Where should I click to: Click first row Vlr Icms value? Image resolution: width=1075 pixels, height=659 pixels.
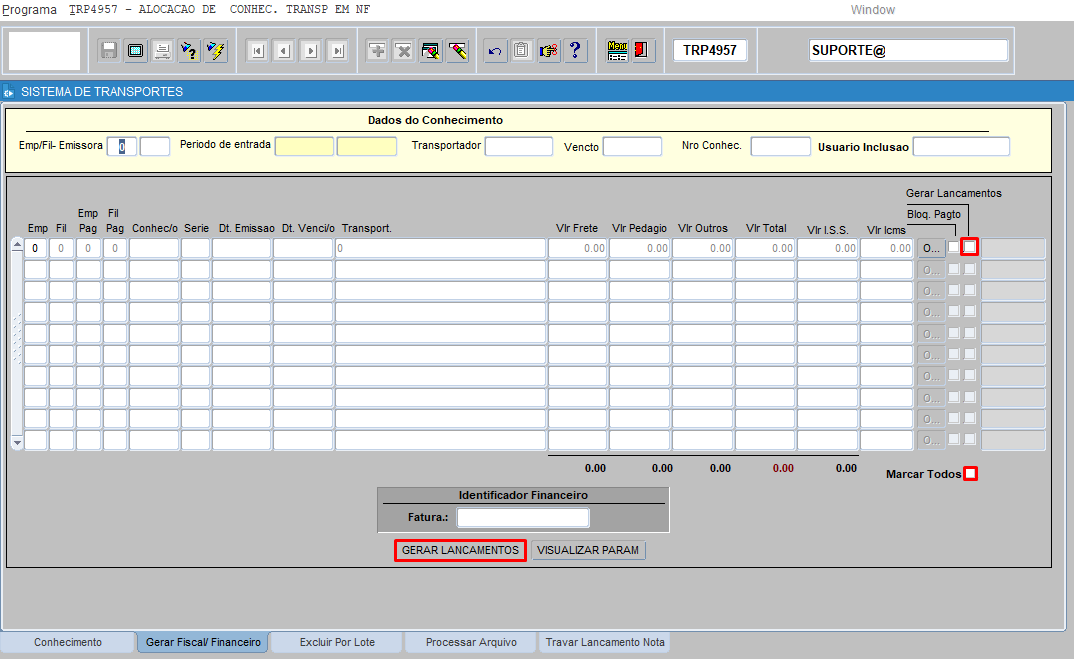[x=886, y=248]
